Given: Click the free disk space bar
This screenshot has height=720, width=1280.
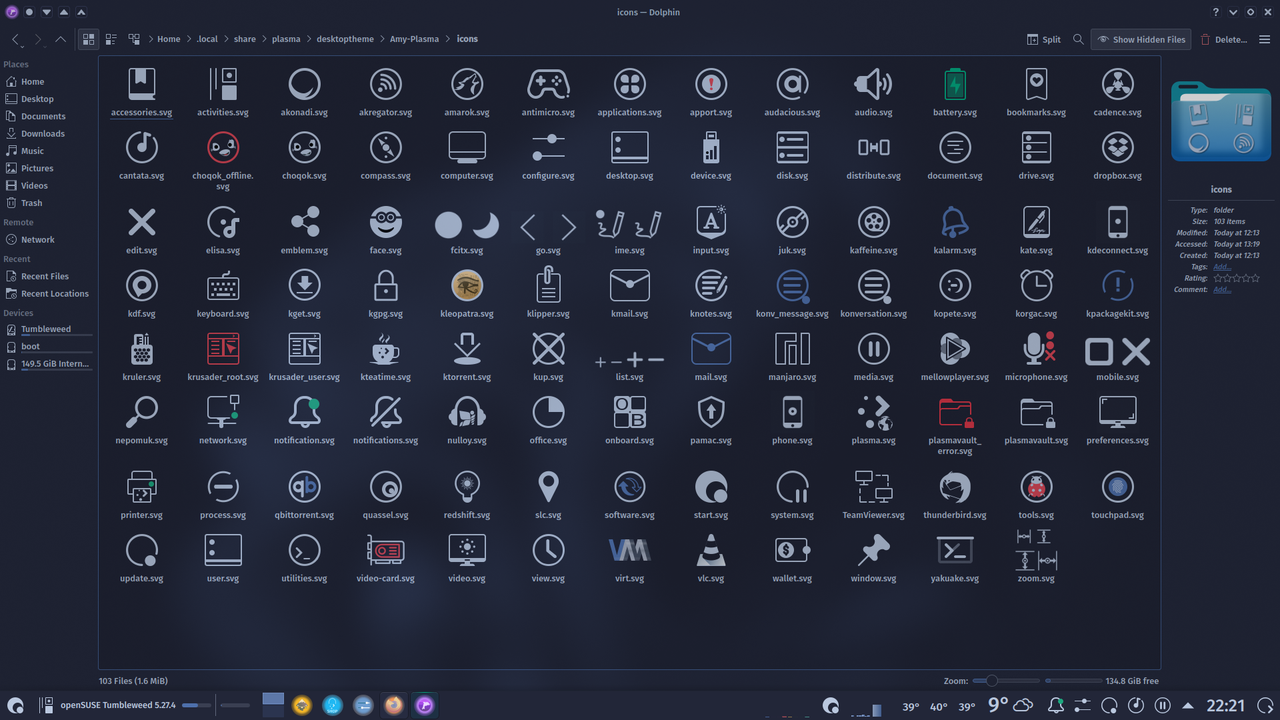Looking at the screenshot, I should 1073,681.
